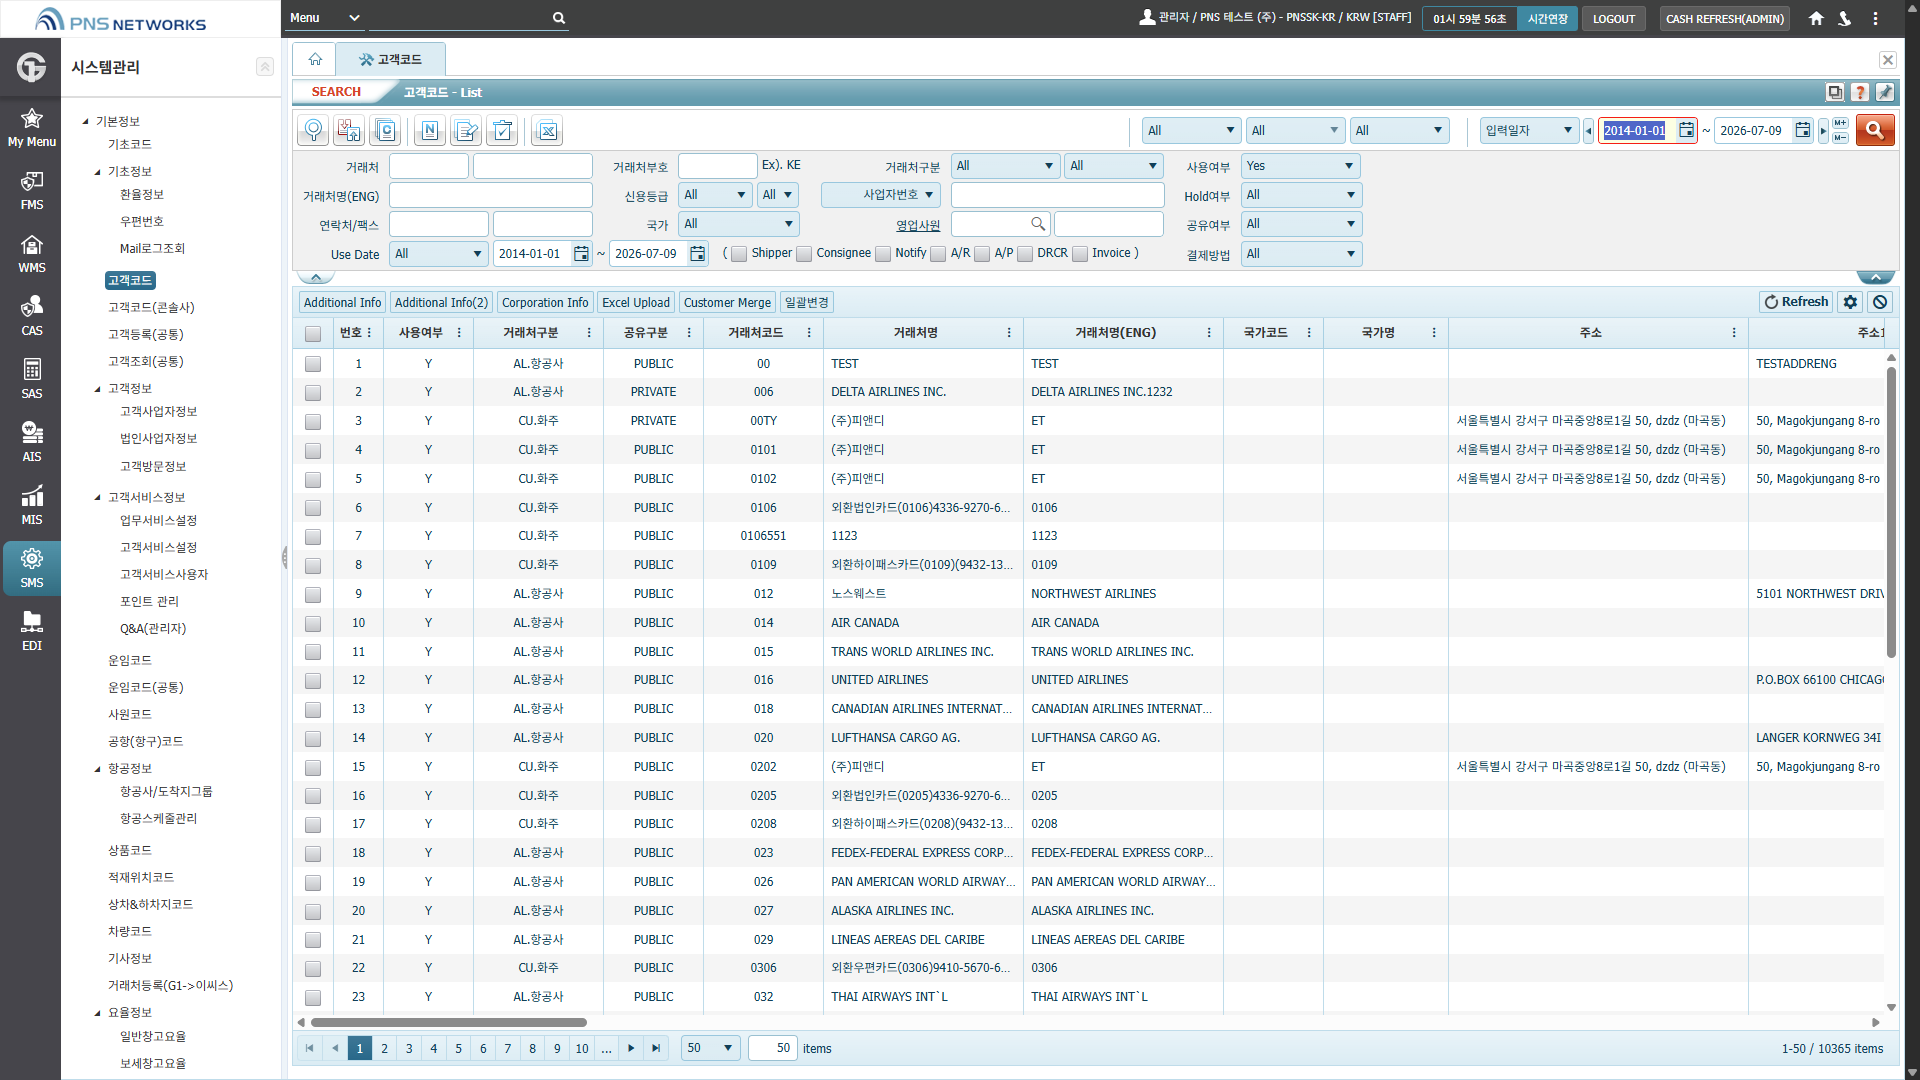Check the DRCR checkbox

[x=1025, y=254]
